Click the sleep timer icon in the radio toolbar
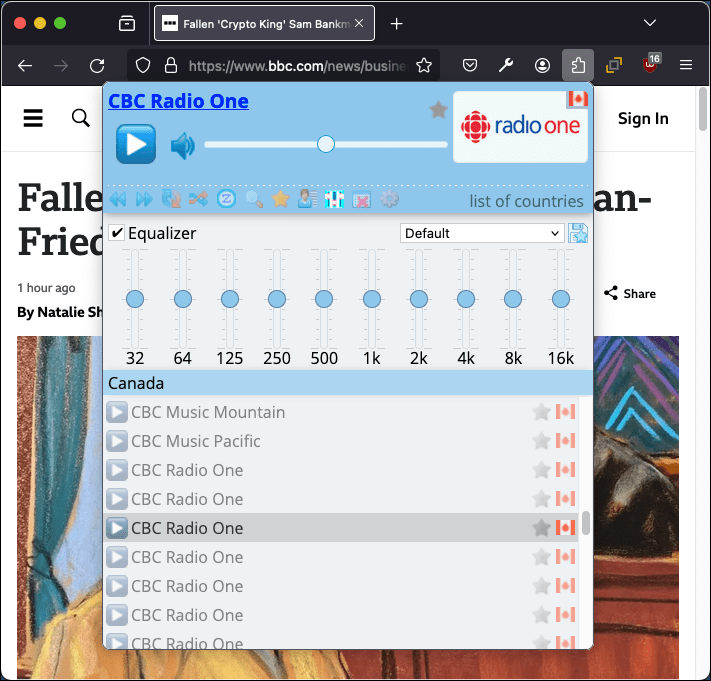 coord(226,199)
